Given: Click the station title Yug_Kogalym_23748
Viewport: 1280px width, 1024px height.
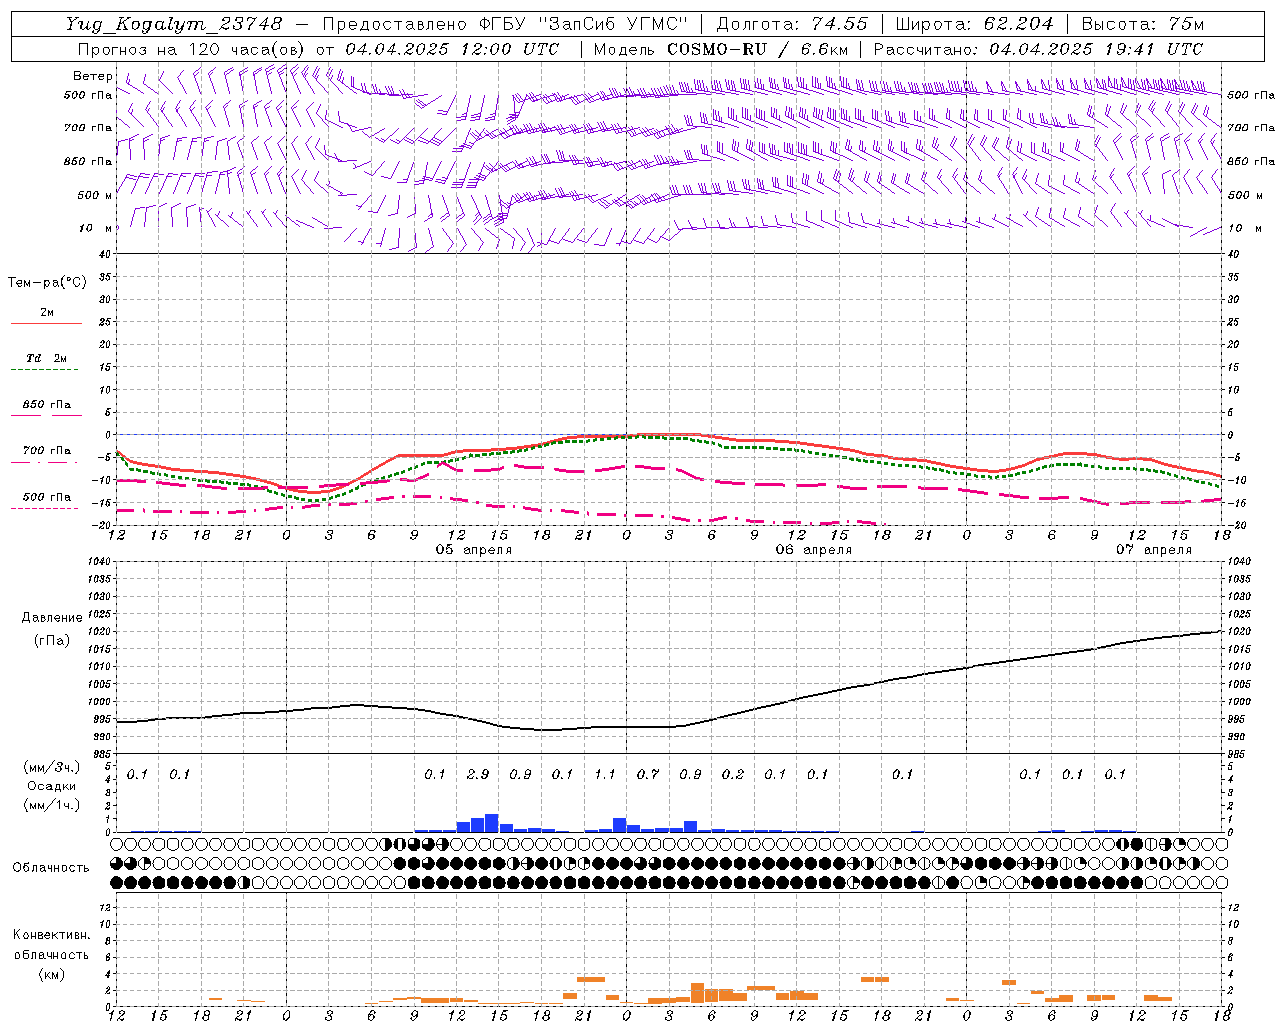Looking at the screenshot, I should click(x=174, y=24).
